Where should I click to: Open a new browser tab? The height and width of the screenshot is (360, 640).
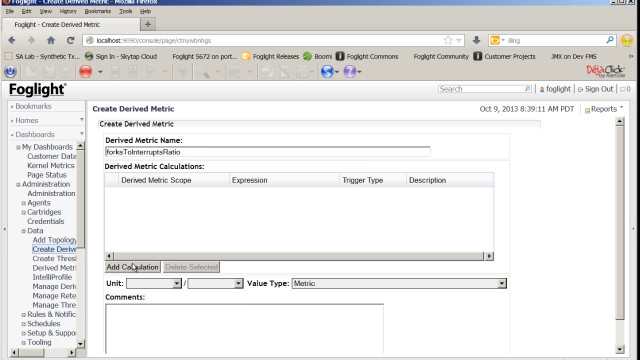pos(148,24)
